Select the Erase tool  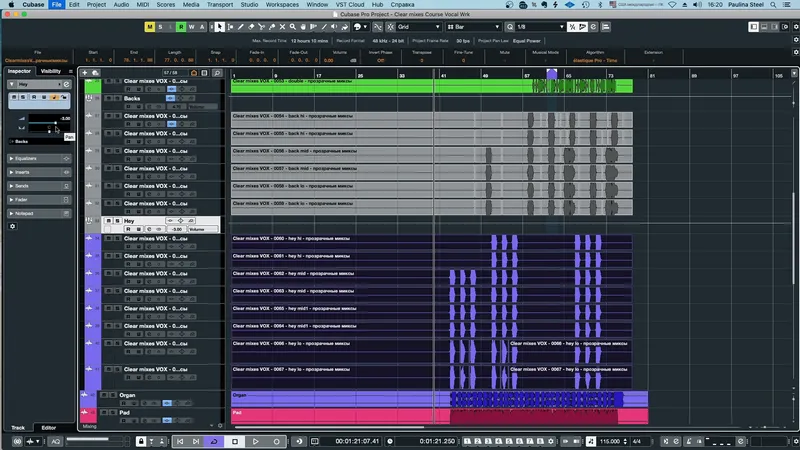[251, 27]
